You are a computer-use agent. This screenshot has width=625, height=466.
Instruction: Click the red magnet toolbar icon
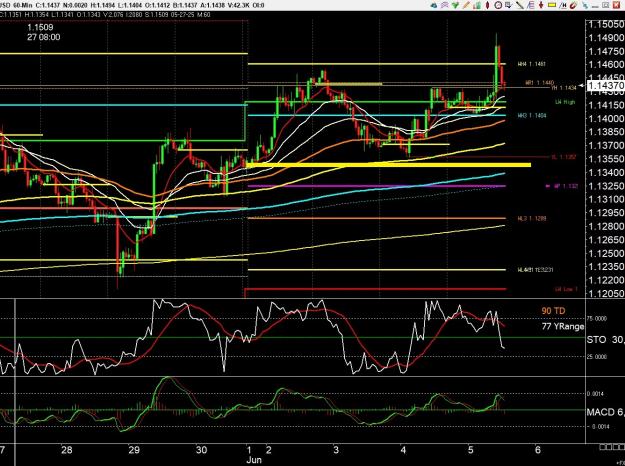[573, 5]
